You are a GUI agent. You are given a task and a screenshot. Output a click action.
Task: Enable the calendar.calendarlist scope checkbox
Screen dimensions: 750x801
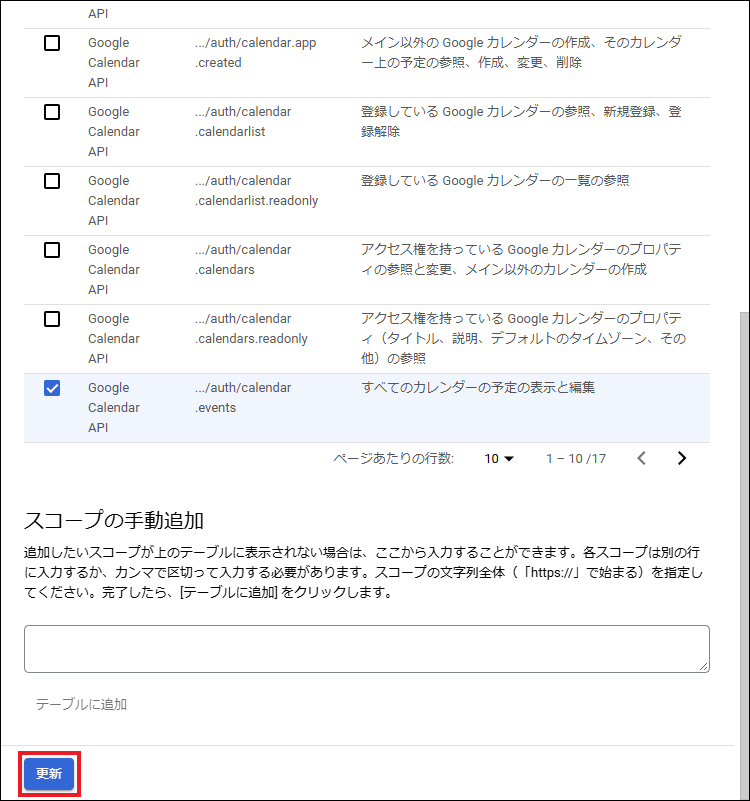coord(52,112)
